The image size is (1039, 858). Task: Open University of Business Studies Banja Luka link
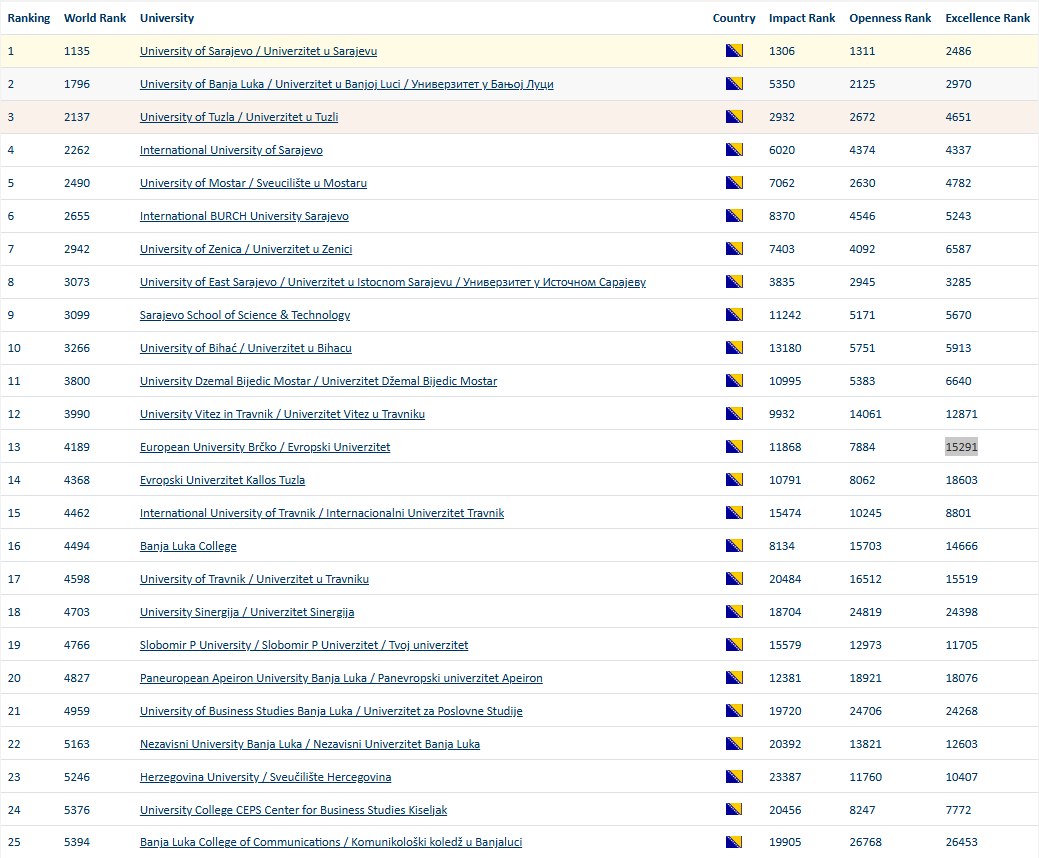[x=331, y=711]
